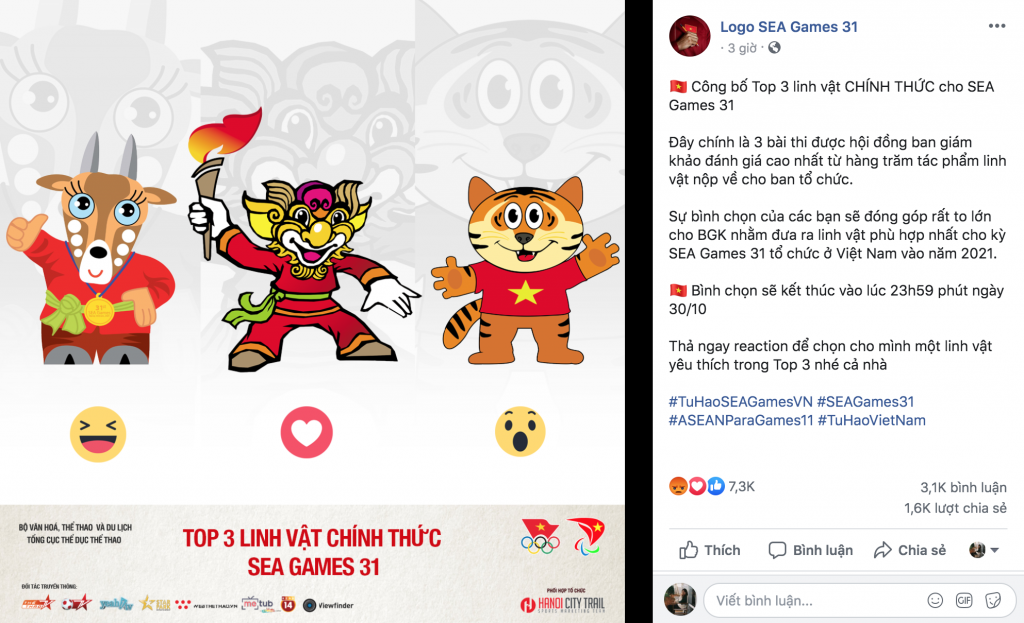Open hashtag #ASEANParaGames11

[x=741, y=420]
